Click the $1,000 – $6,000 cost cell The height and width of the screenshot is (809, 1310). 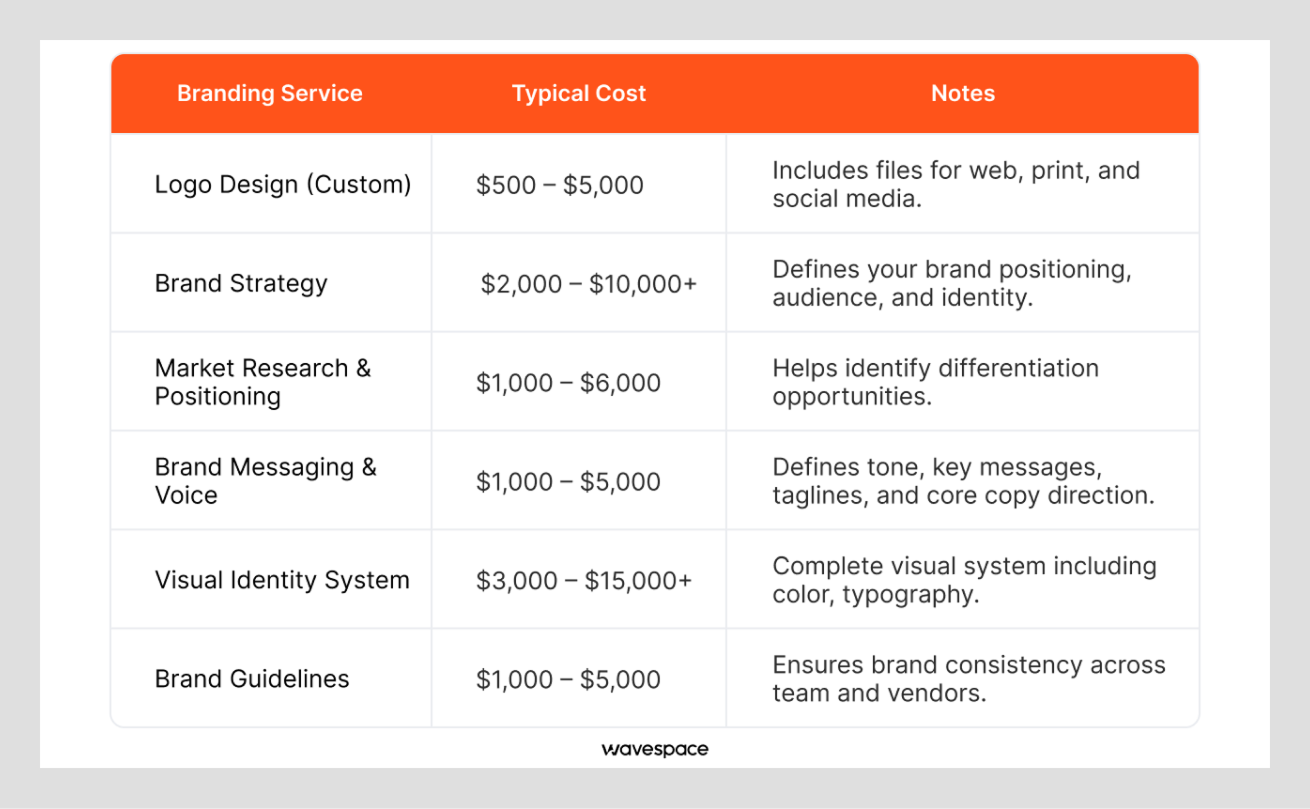click(568, 383)
